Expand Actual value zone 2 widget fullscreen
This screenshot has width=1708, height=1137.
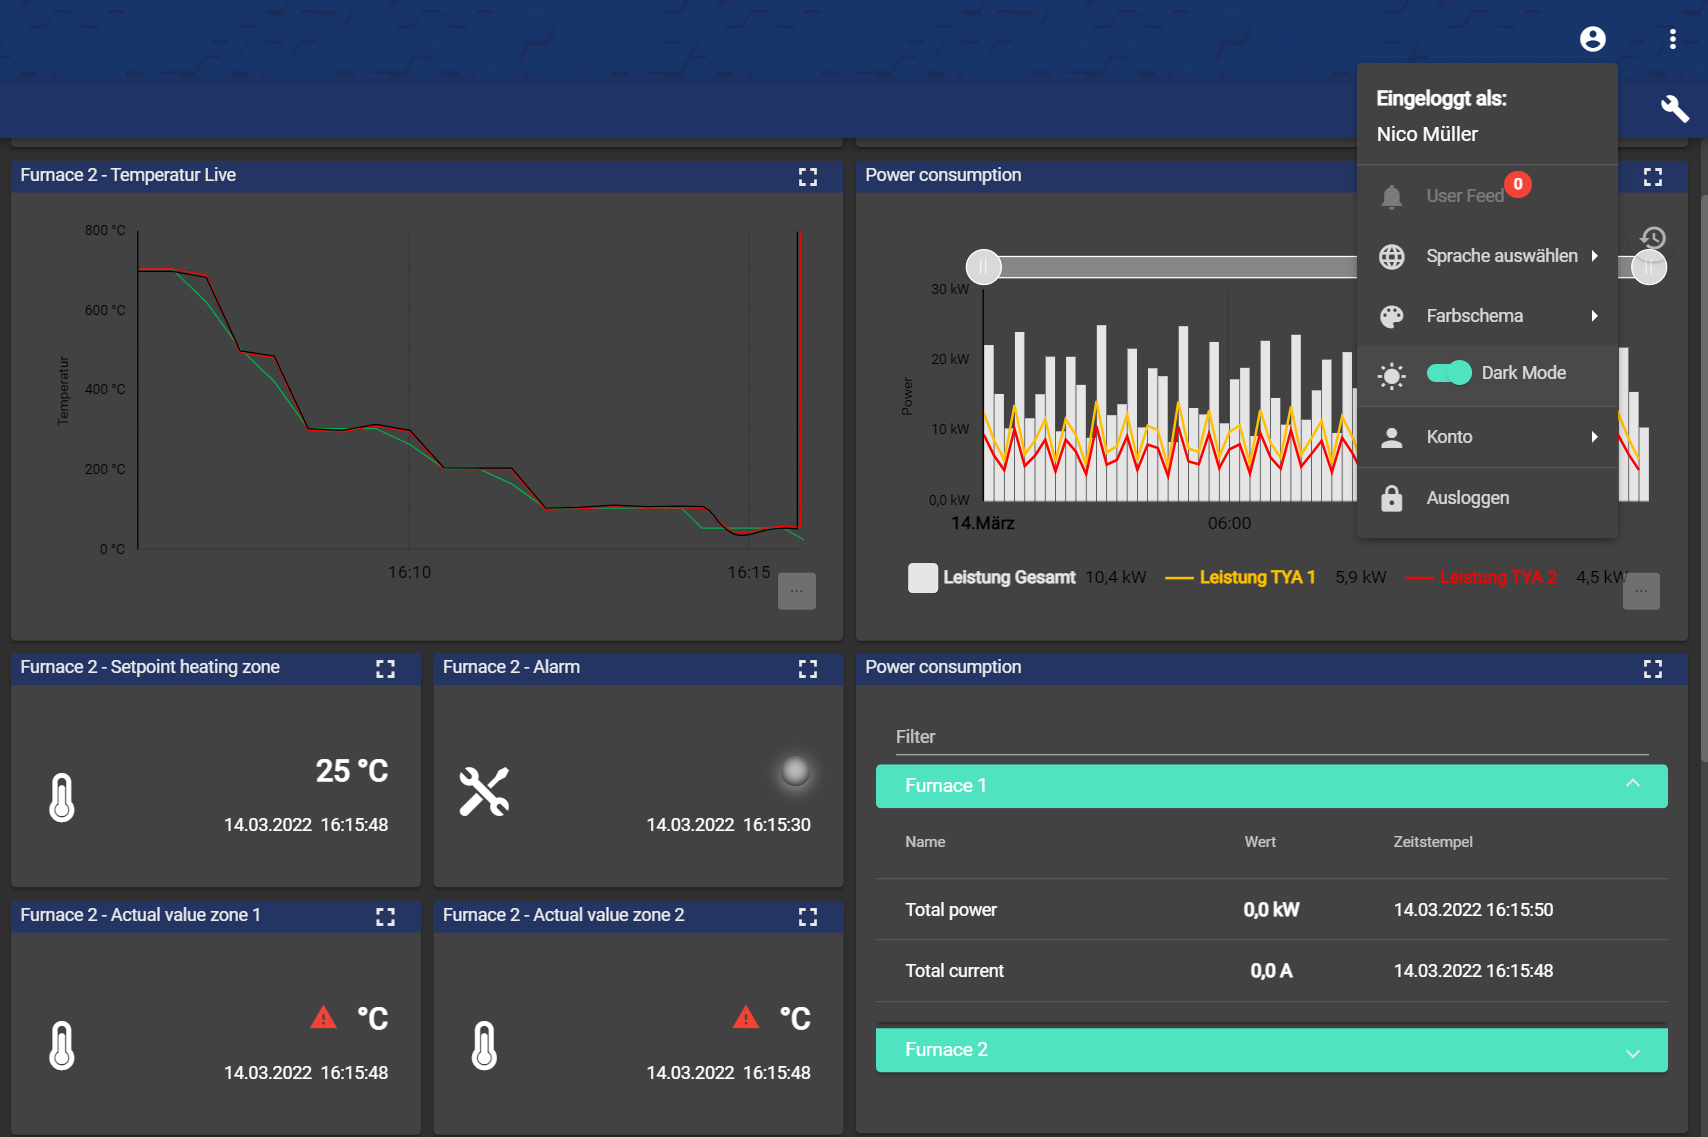(808, 917)
